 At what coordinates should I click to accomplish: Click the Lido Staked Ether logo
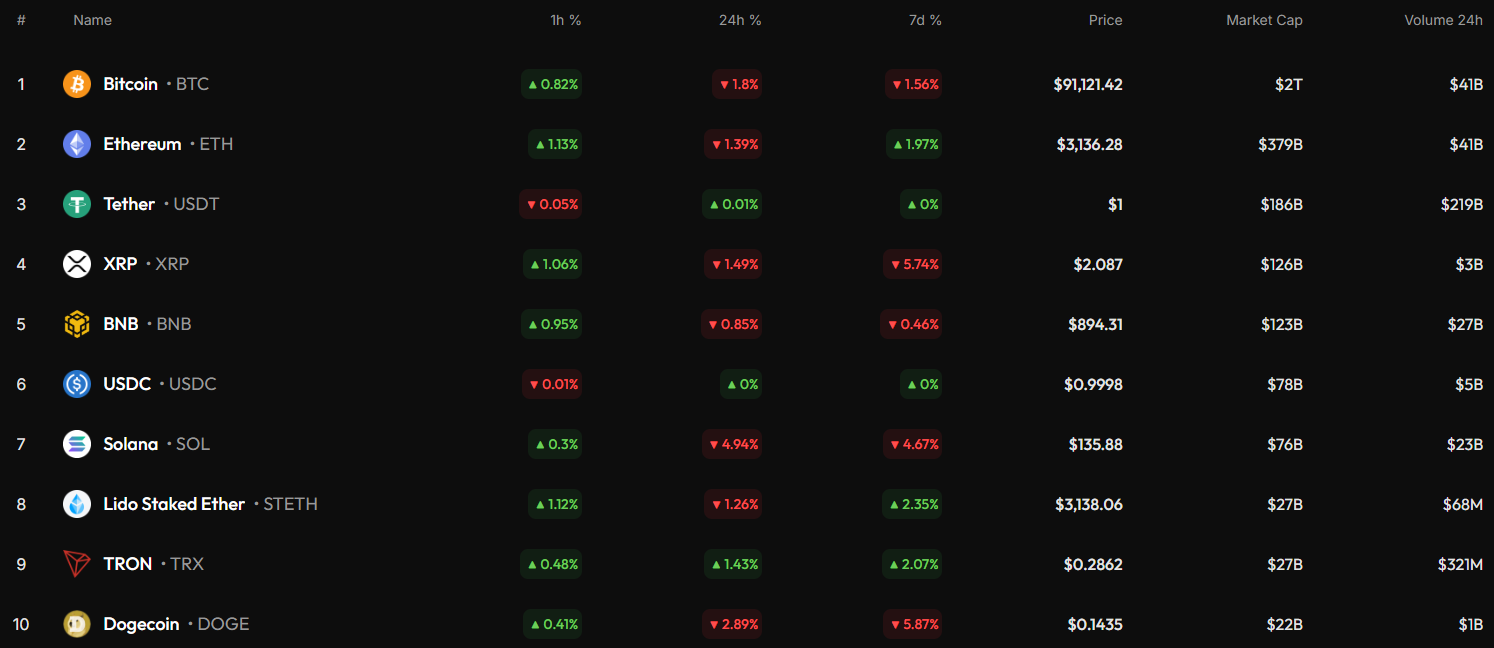pos(77,504)
